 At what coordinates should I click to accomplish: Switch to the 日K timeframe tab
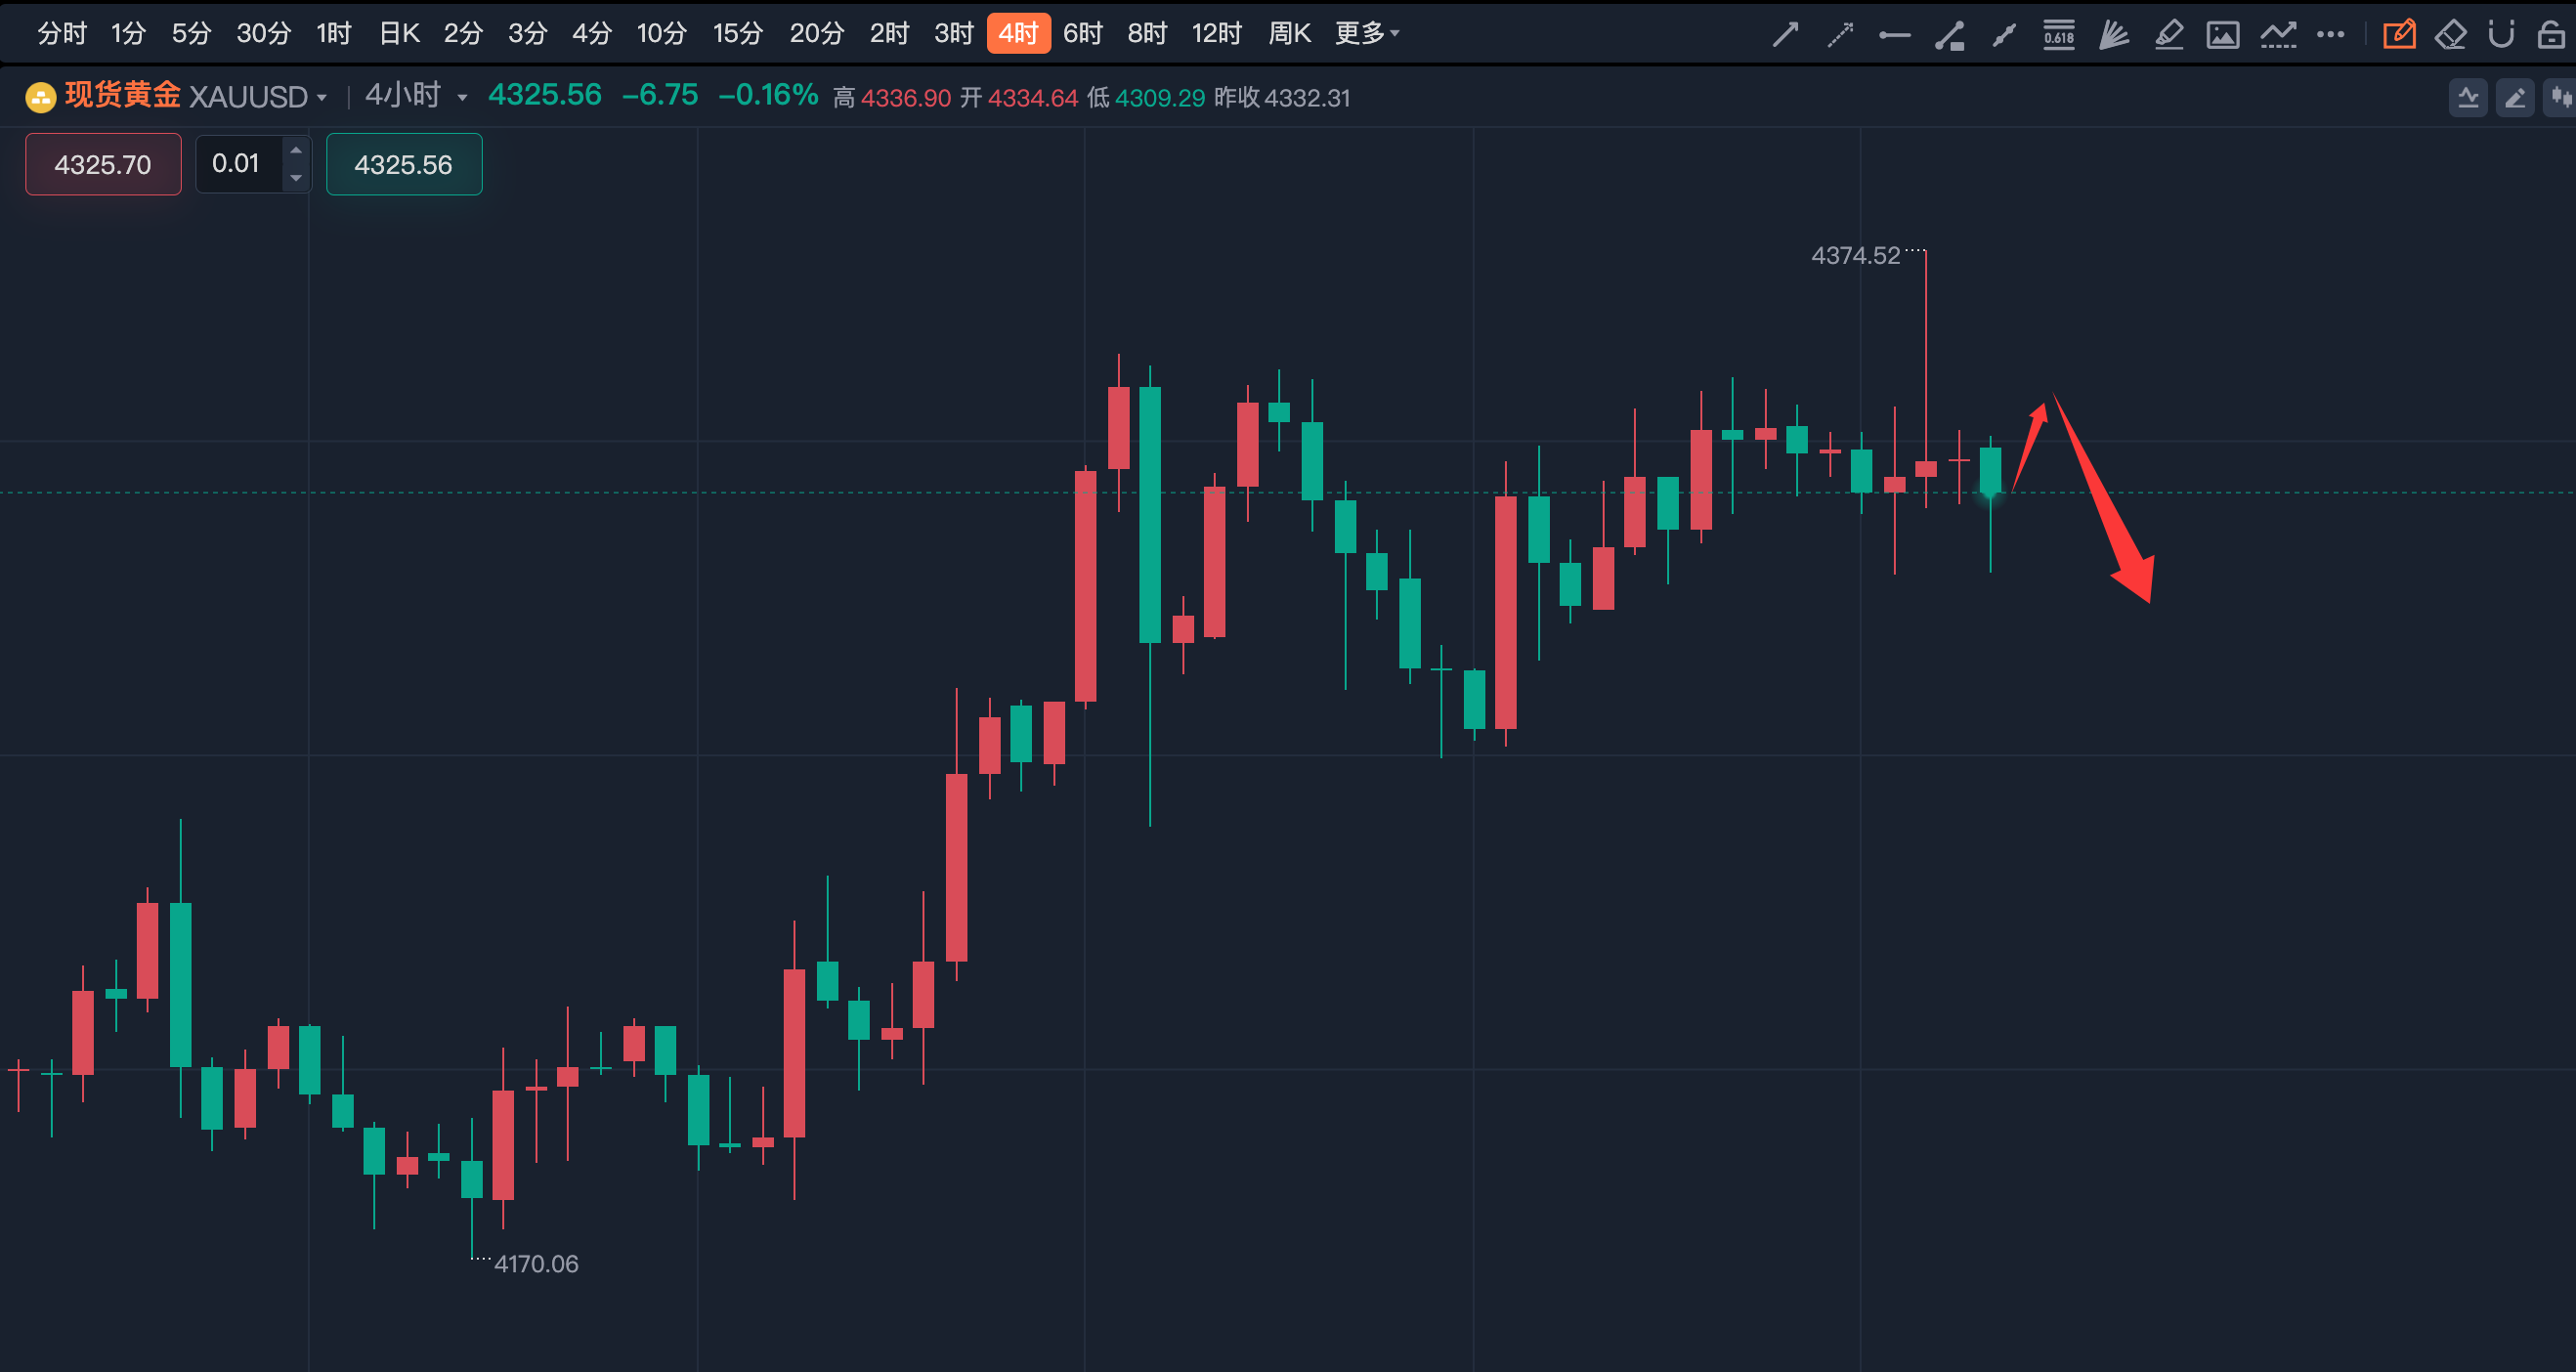pos(399,34)
